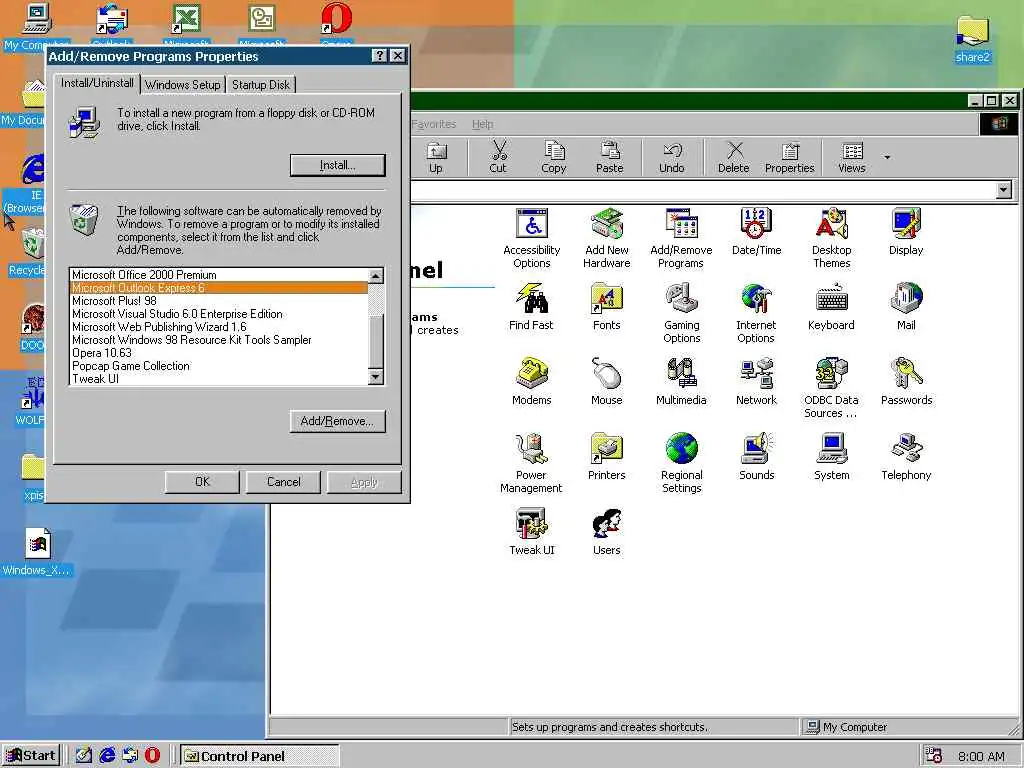
Task: Click Control Panel taskbar button
Action: click(259, 756)
